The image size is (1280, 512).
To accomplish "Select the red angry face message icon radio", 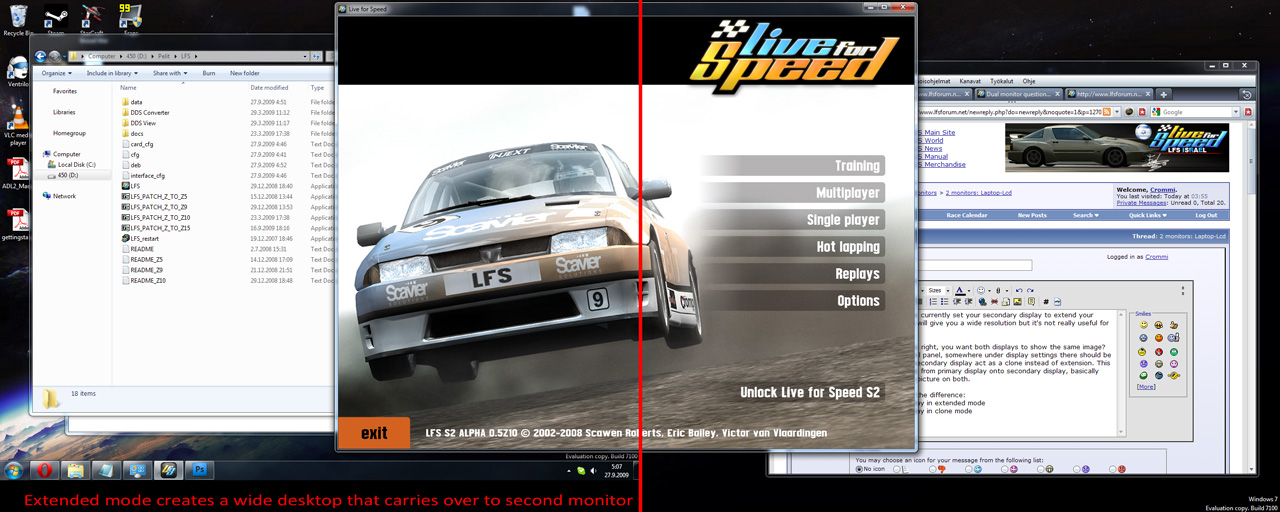I will click(1112, 469).
